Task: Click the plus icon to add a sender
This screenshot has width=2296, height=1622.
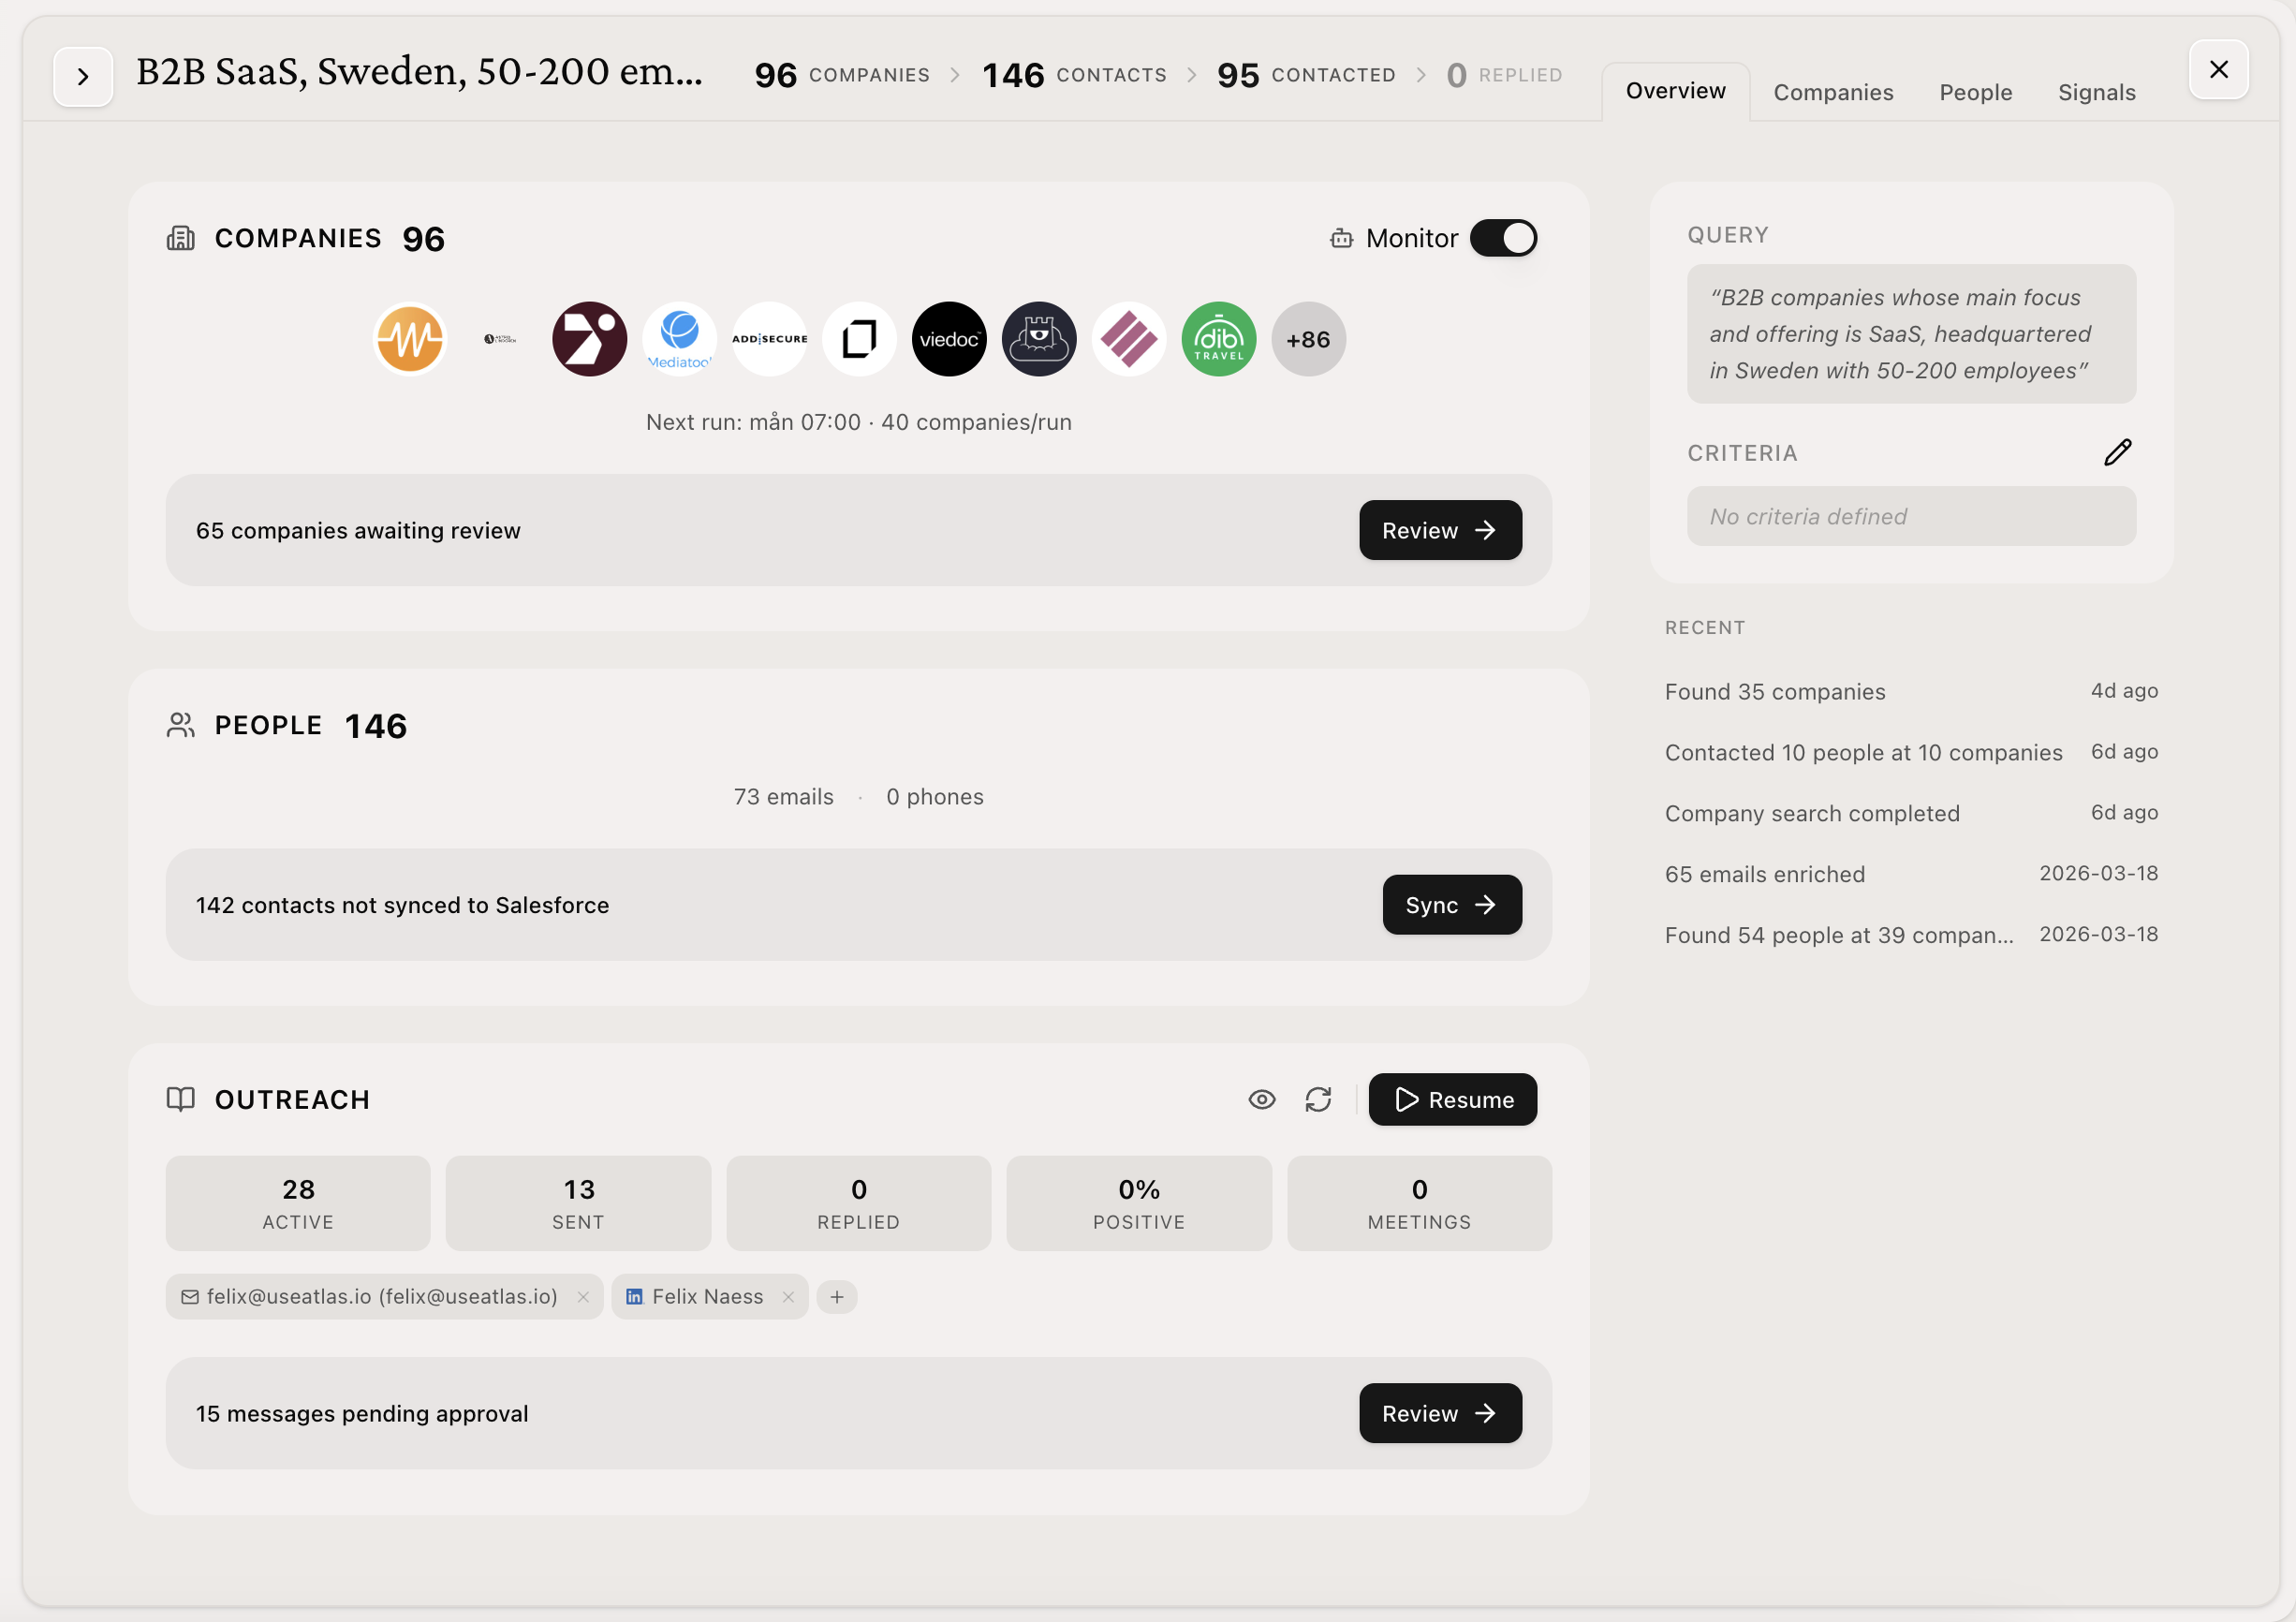Action: 837,1297
